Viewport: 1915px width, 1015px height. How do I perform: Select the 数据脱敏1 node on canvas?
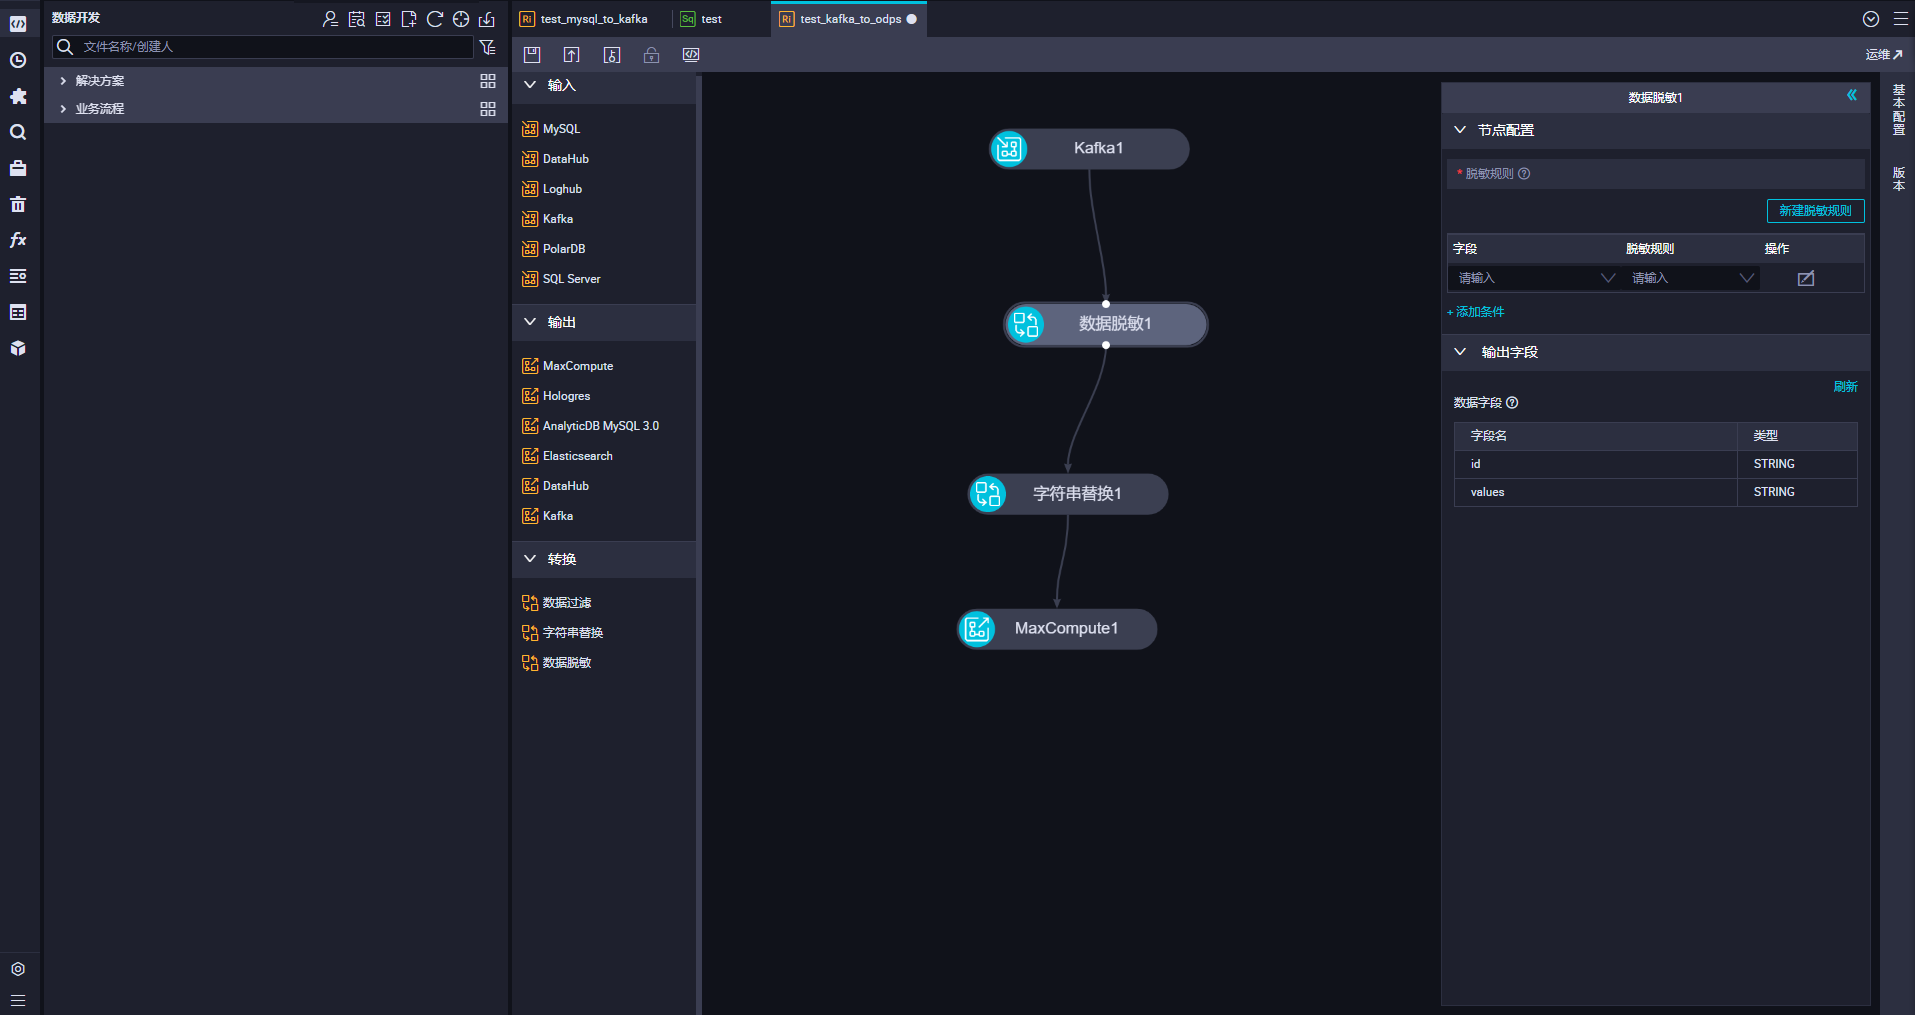[x=1106, y=324]
